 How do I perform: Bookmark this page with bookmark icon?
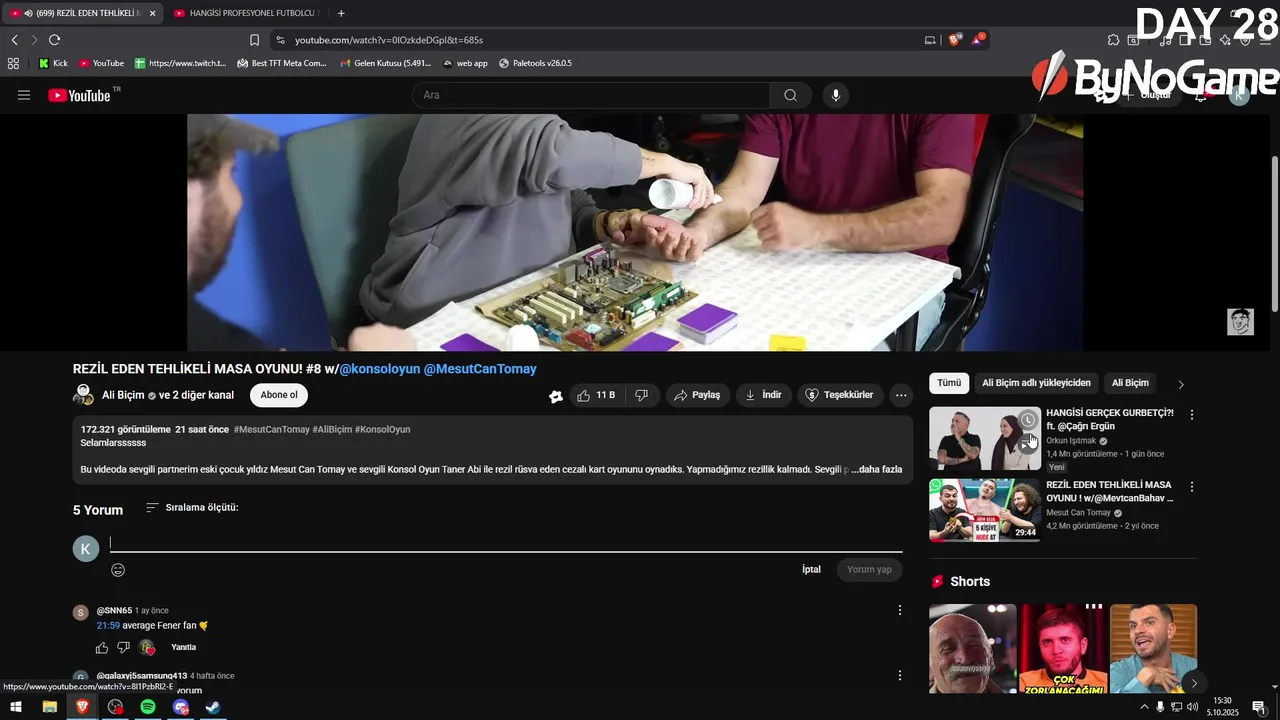pyautogui.click(x=254, y=40)
